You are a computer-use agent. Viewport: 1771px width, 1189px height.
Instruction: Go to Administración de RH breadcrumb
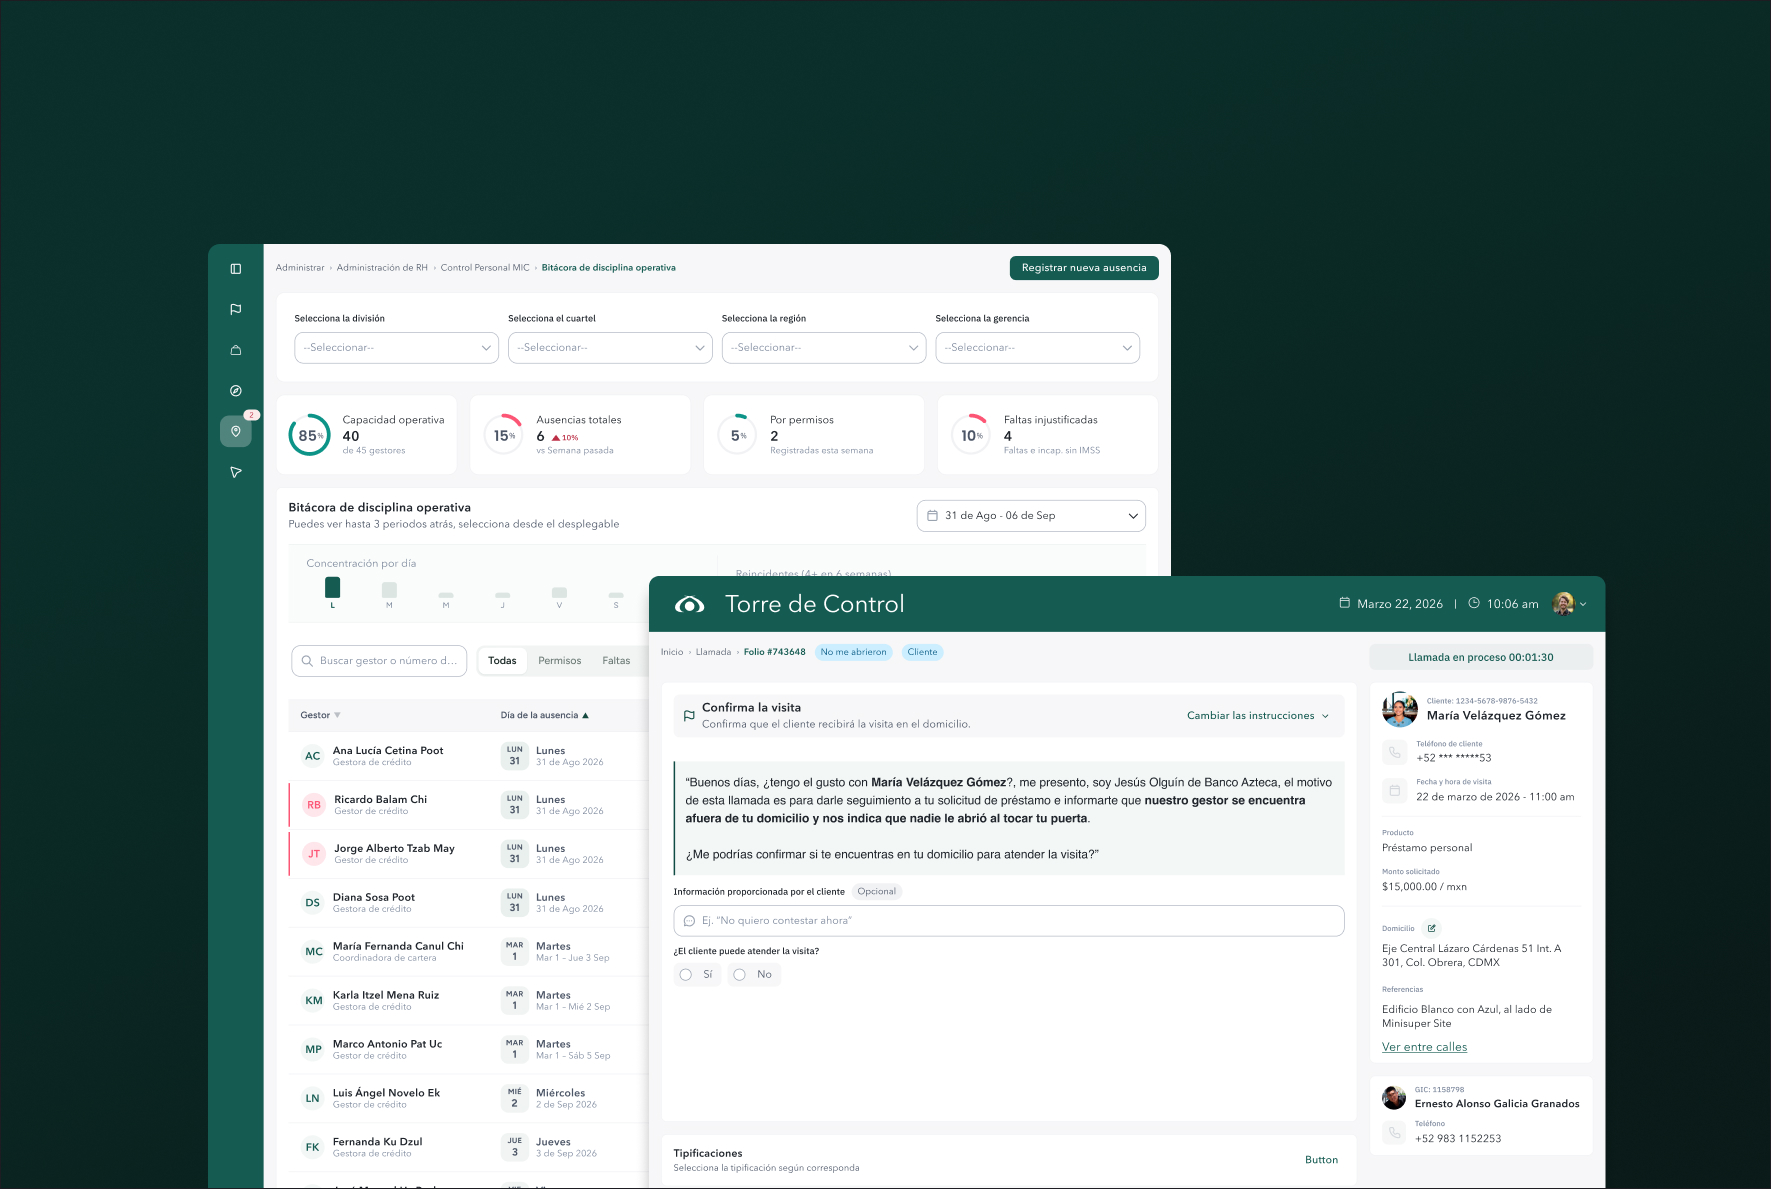[x=382, y=268]
